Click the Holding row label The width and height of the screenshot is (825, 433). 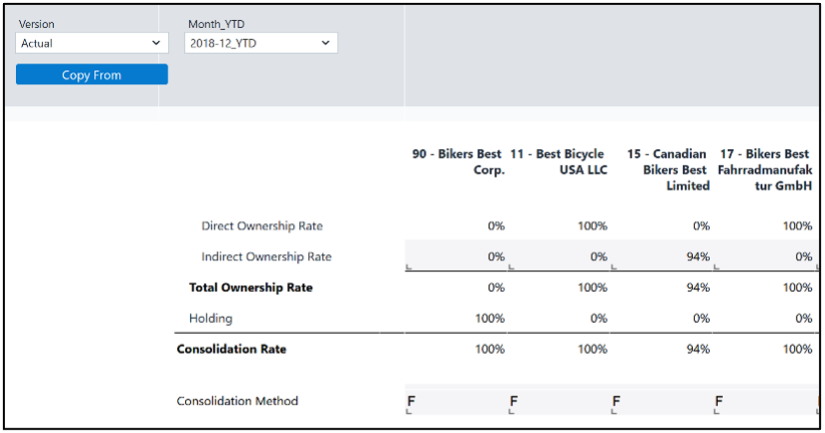click(x=210, y=318)
